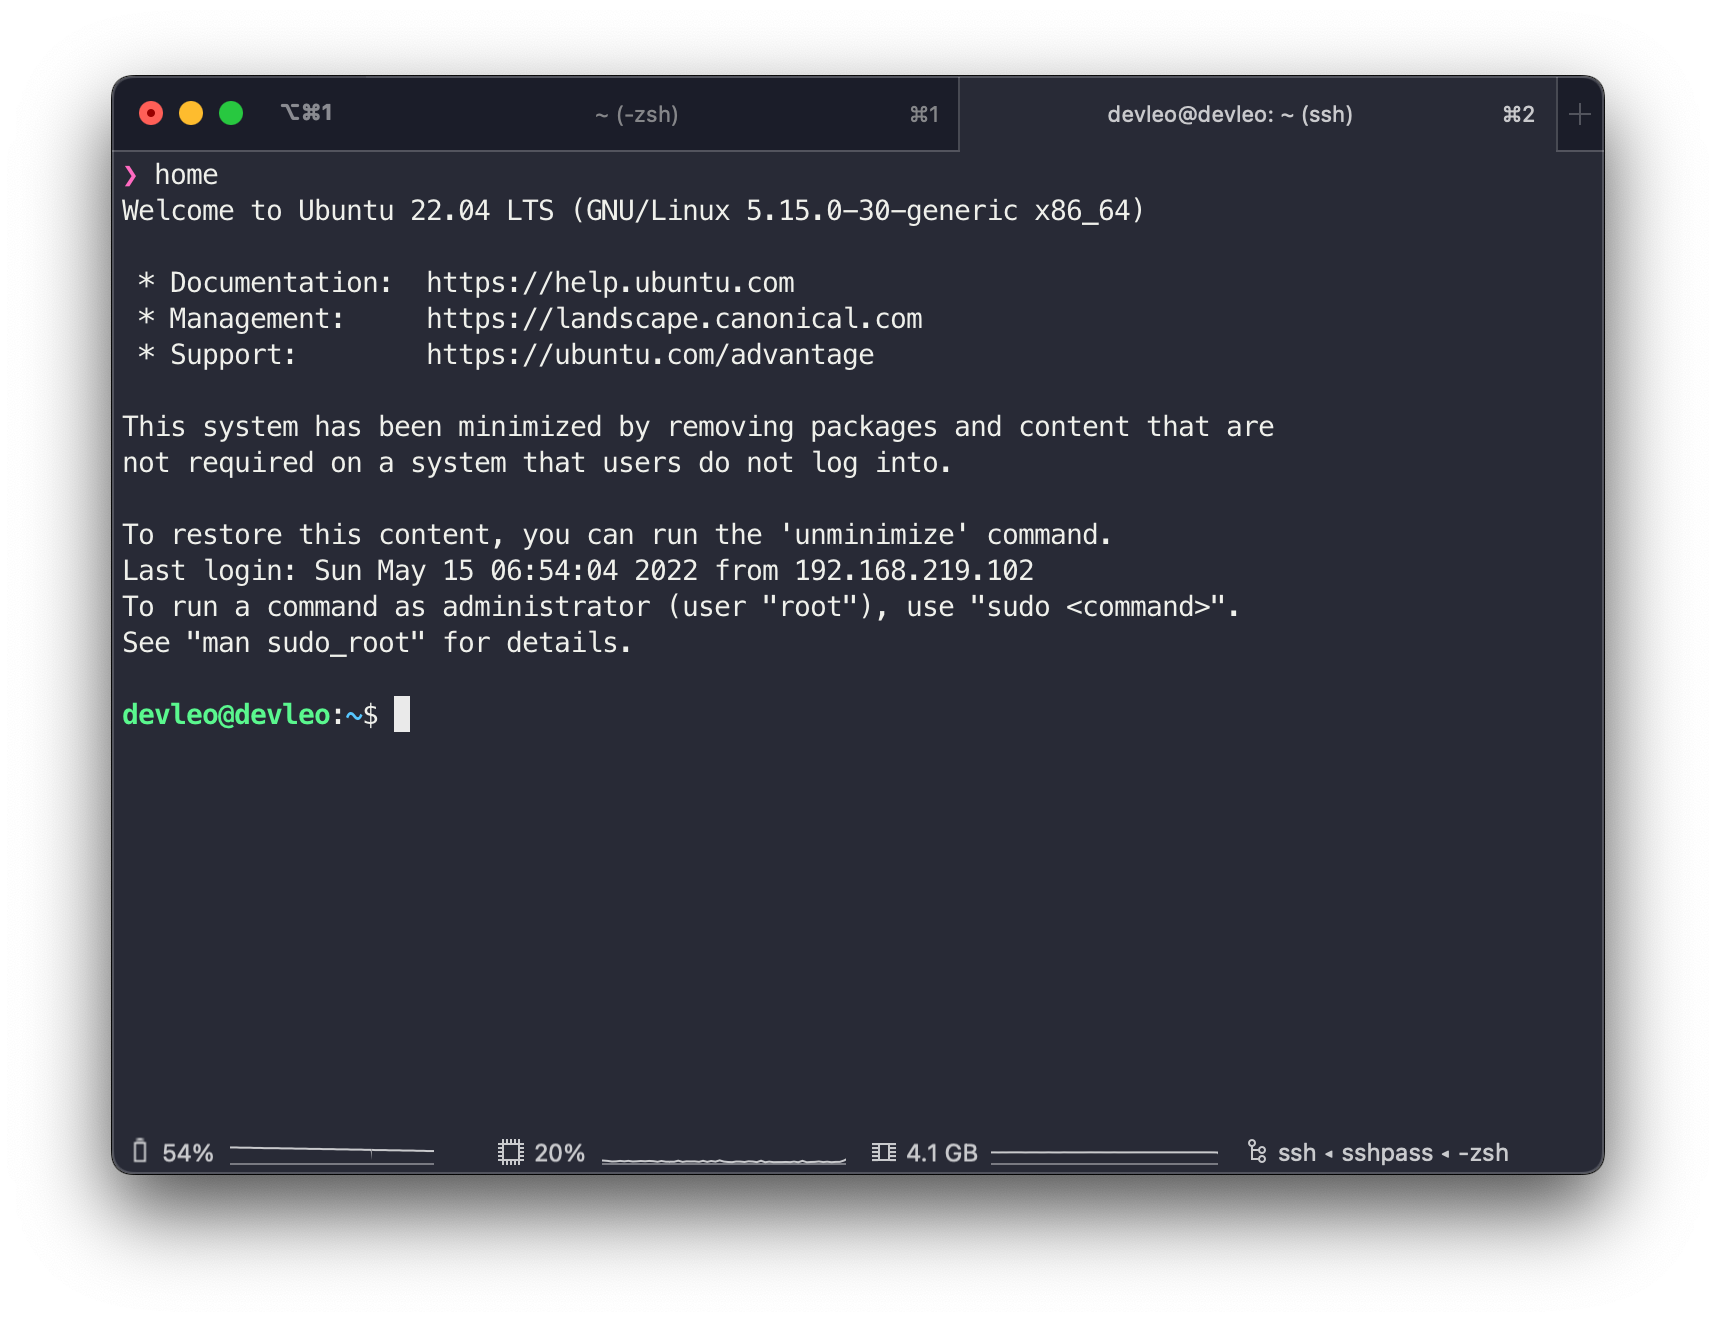Screen dimensions: 1716x1322
Task: Click the ⌘1 shortcut label on zsh tab
Action: 924,114
